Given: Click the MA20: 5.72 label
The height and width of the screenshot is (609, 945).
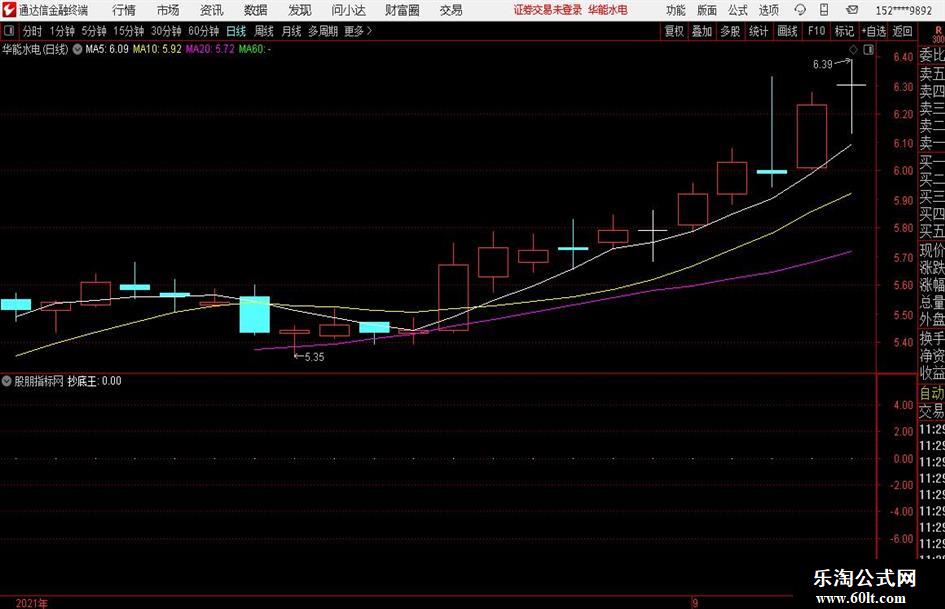Looking at the screenshot, I should point(210,49).
